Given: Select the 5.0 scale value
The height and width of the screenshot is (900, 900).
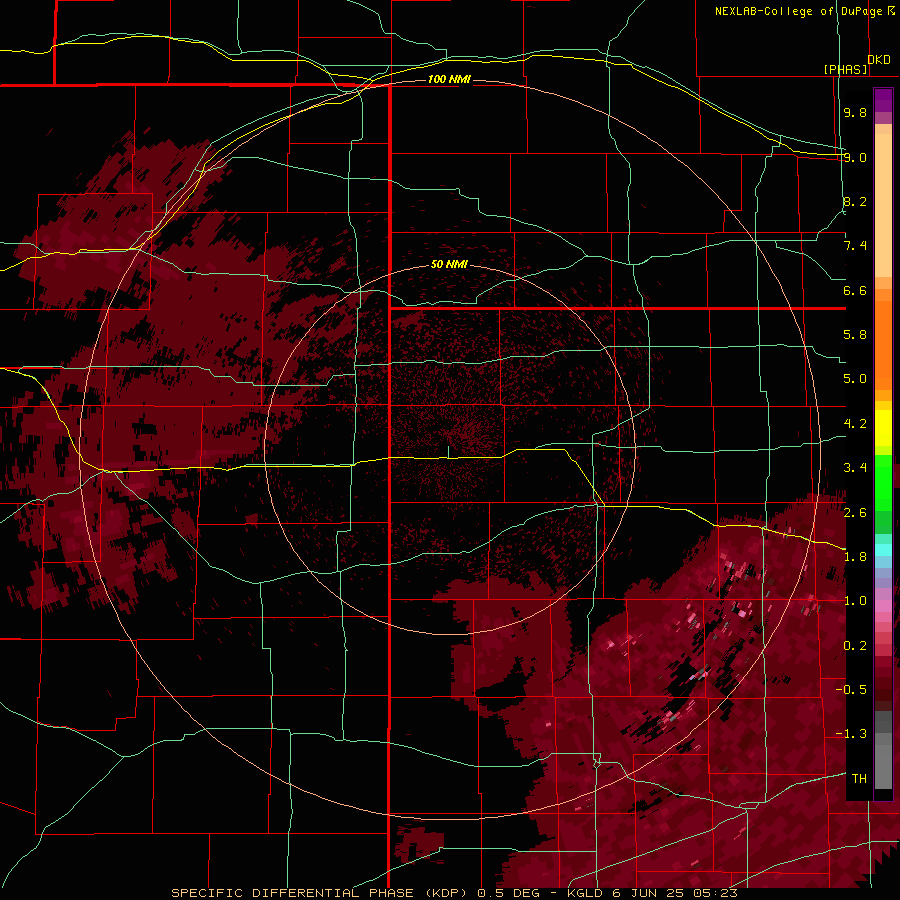Looking at the screenshot, I should (x=855, y=379).
